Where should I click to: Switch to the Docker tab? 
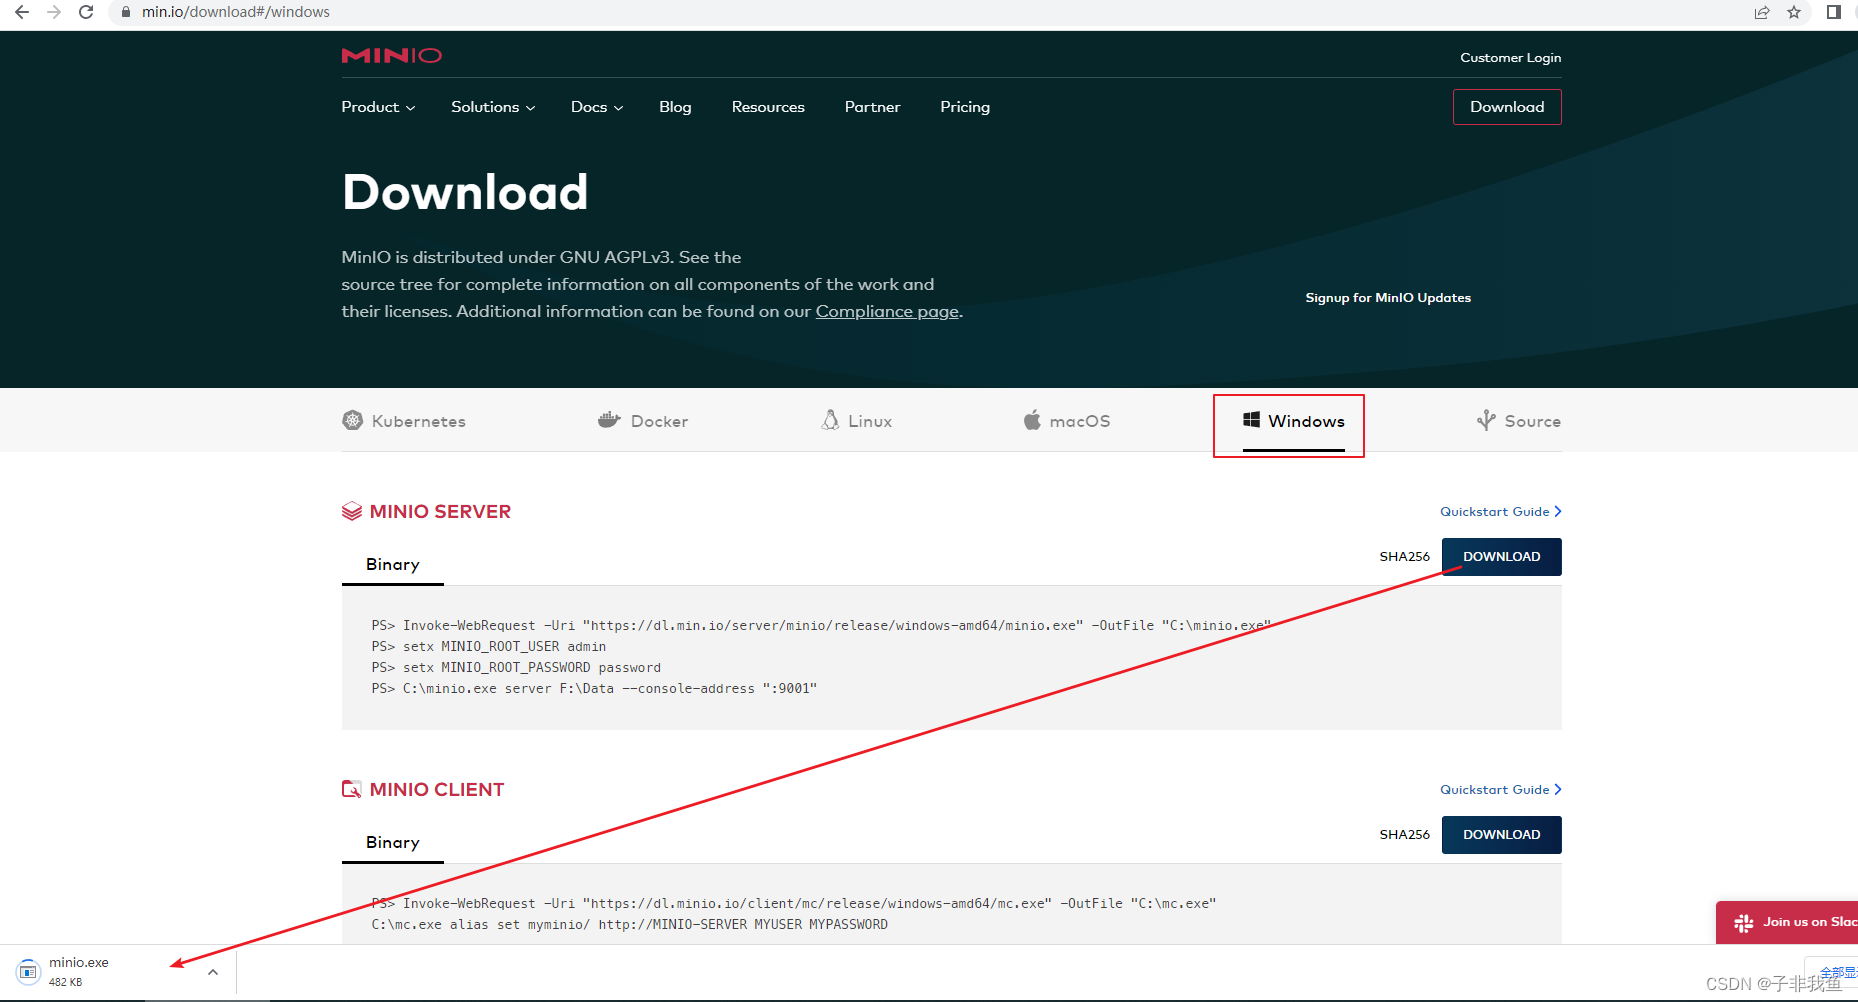643,421
